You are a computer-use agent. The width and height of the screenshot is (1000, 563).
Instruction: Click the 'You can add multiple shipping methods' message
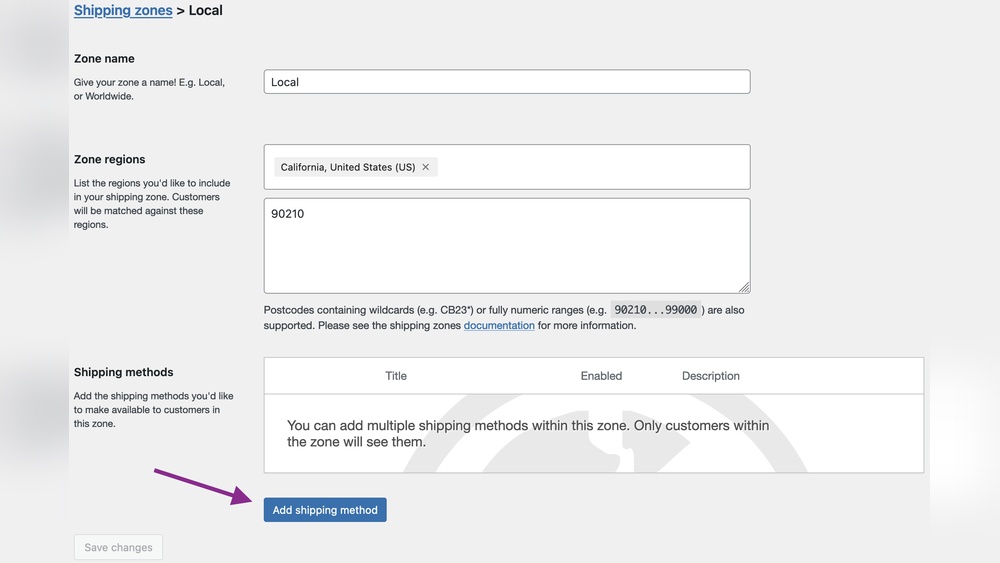click(528, 434)
